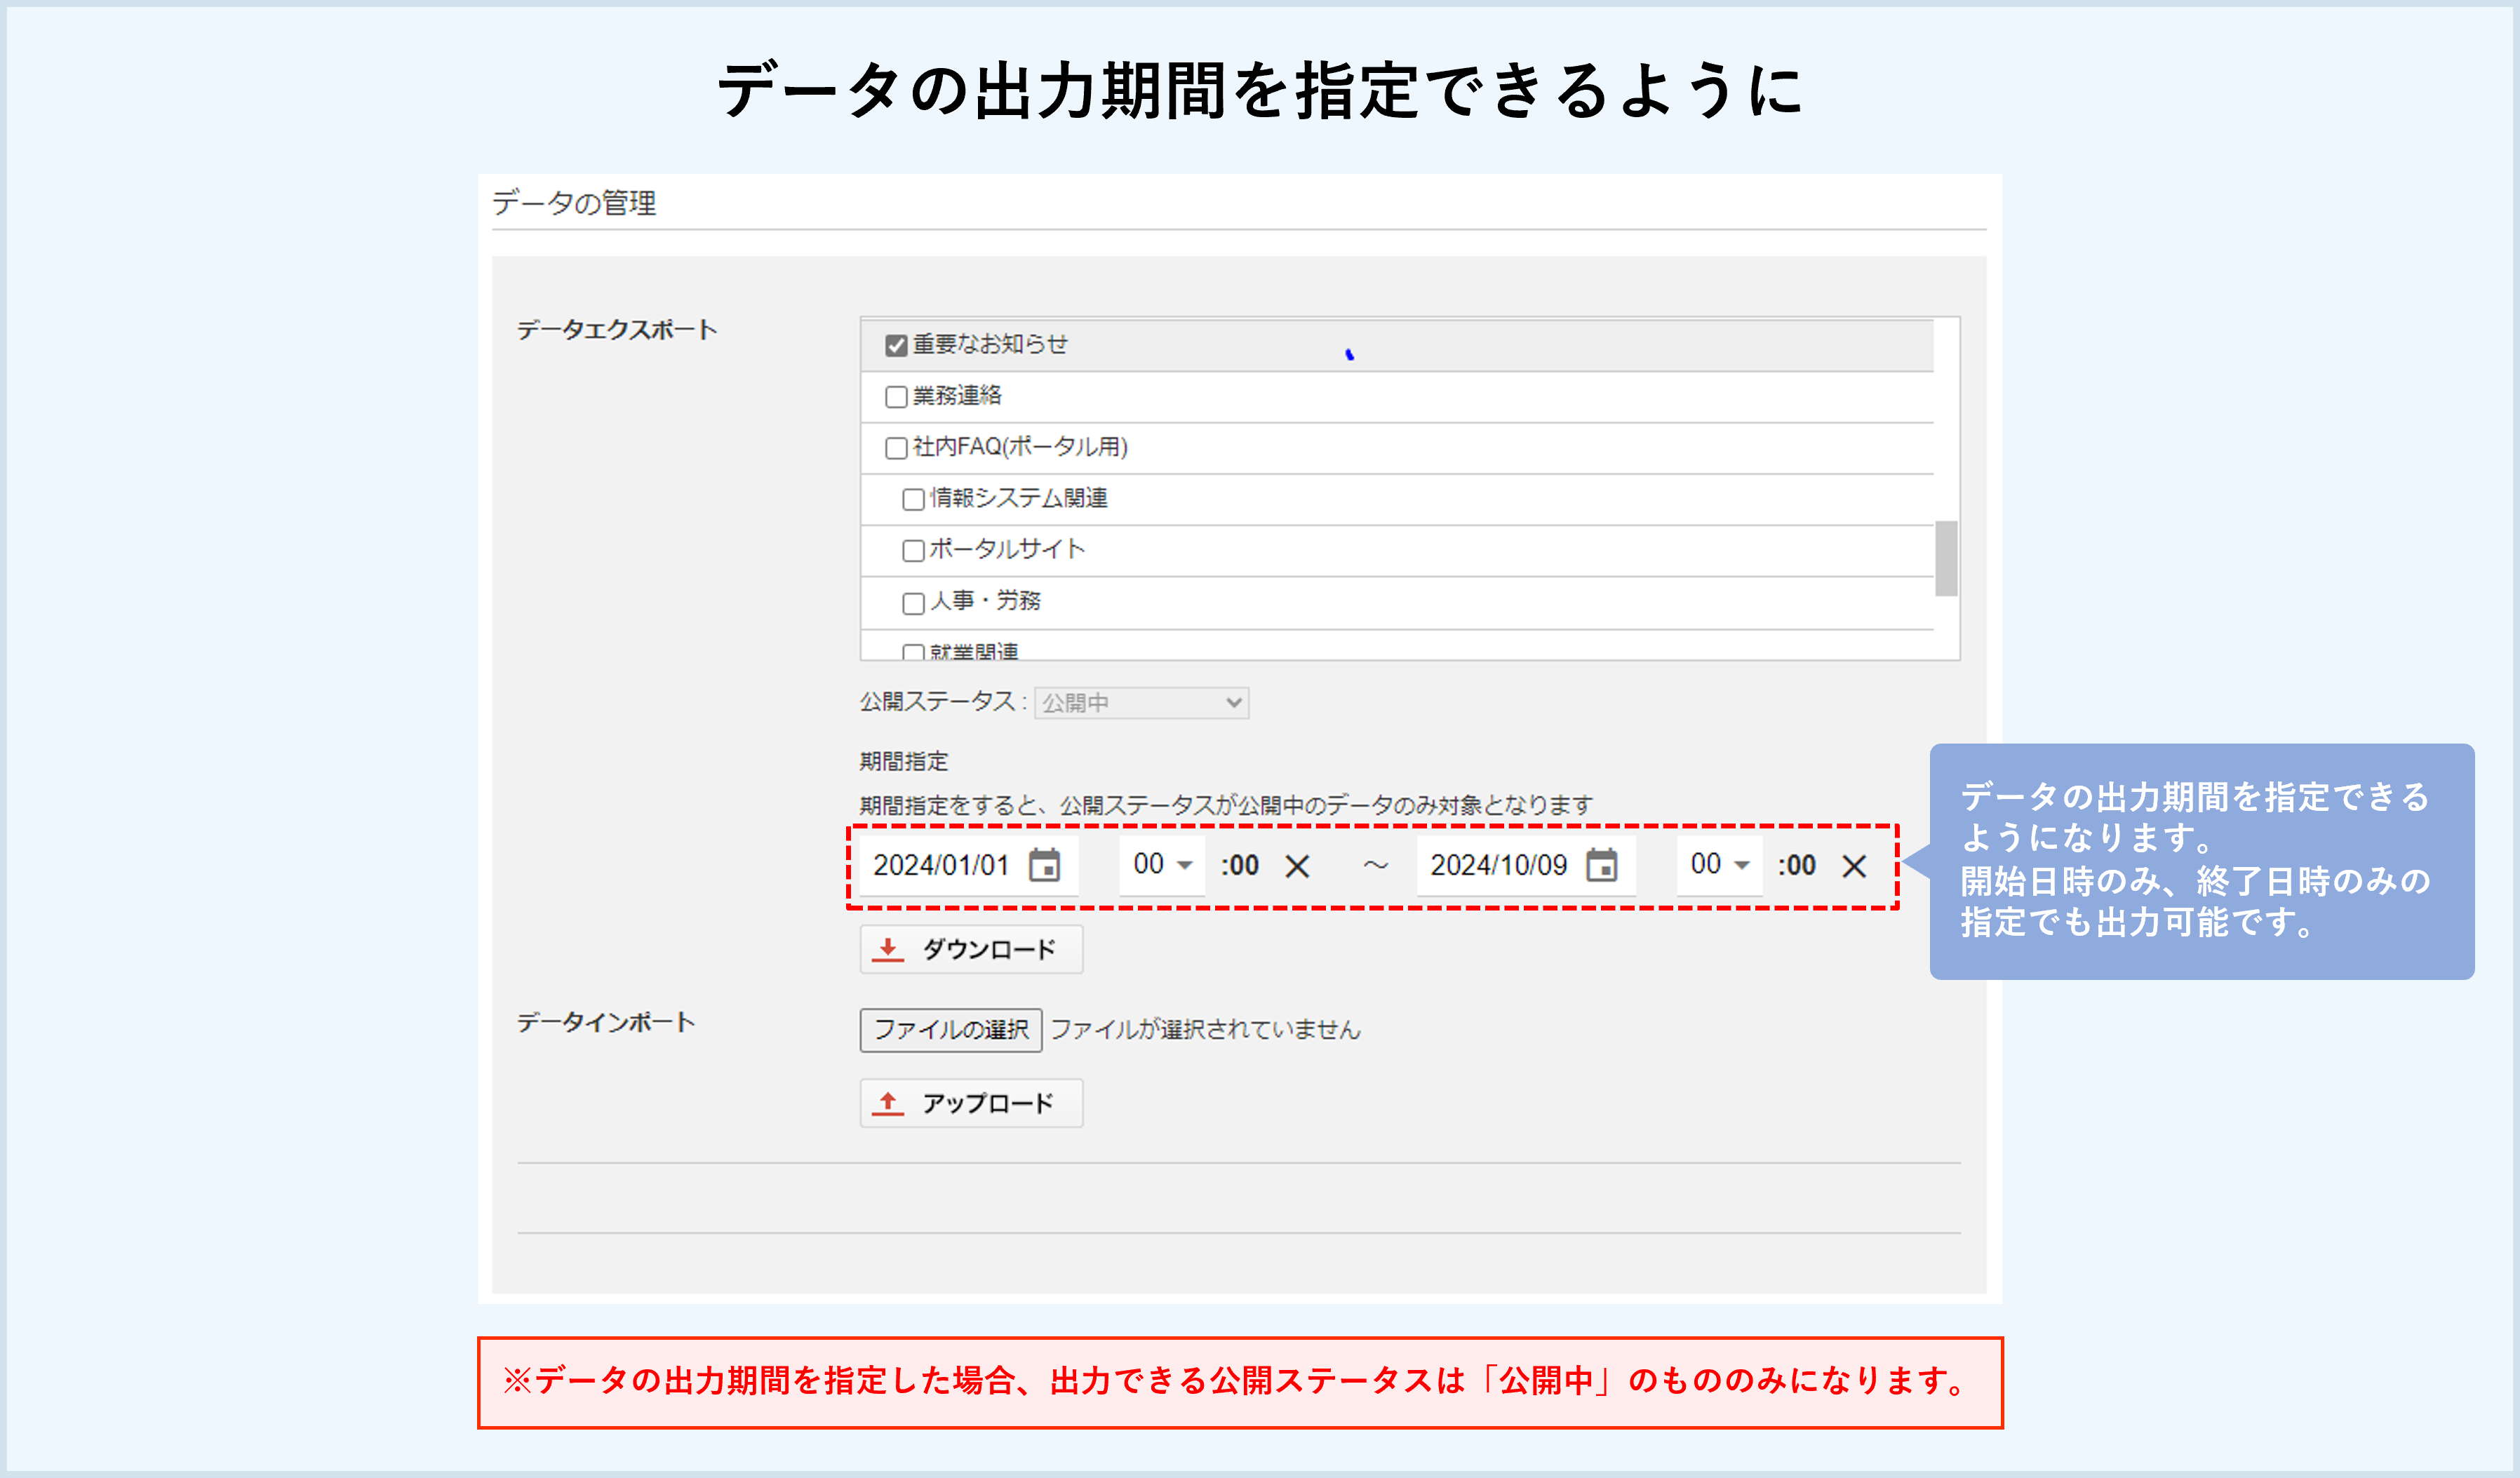
Task: Click the 期間指定 label
Action: pyautogui.click(x=903, y=761)
